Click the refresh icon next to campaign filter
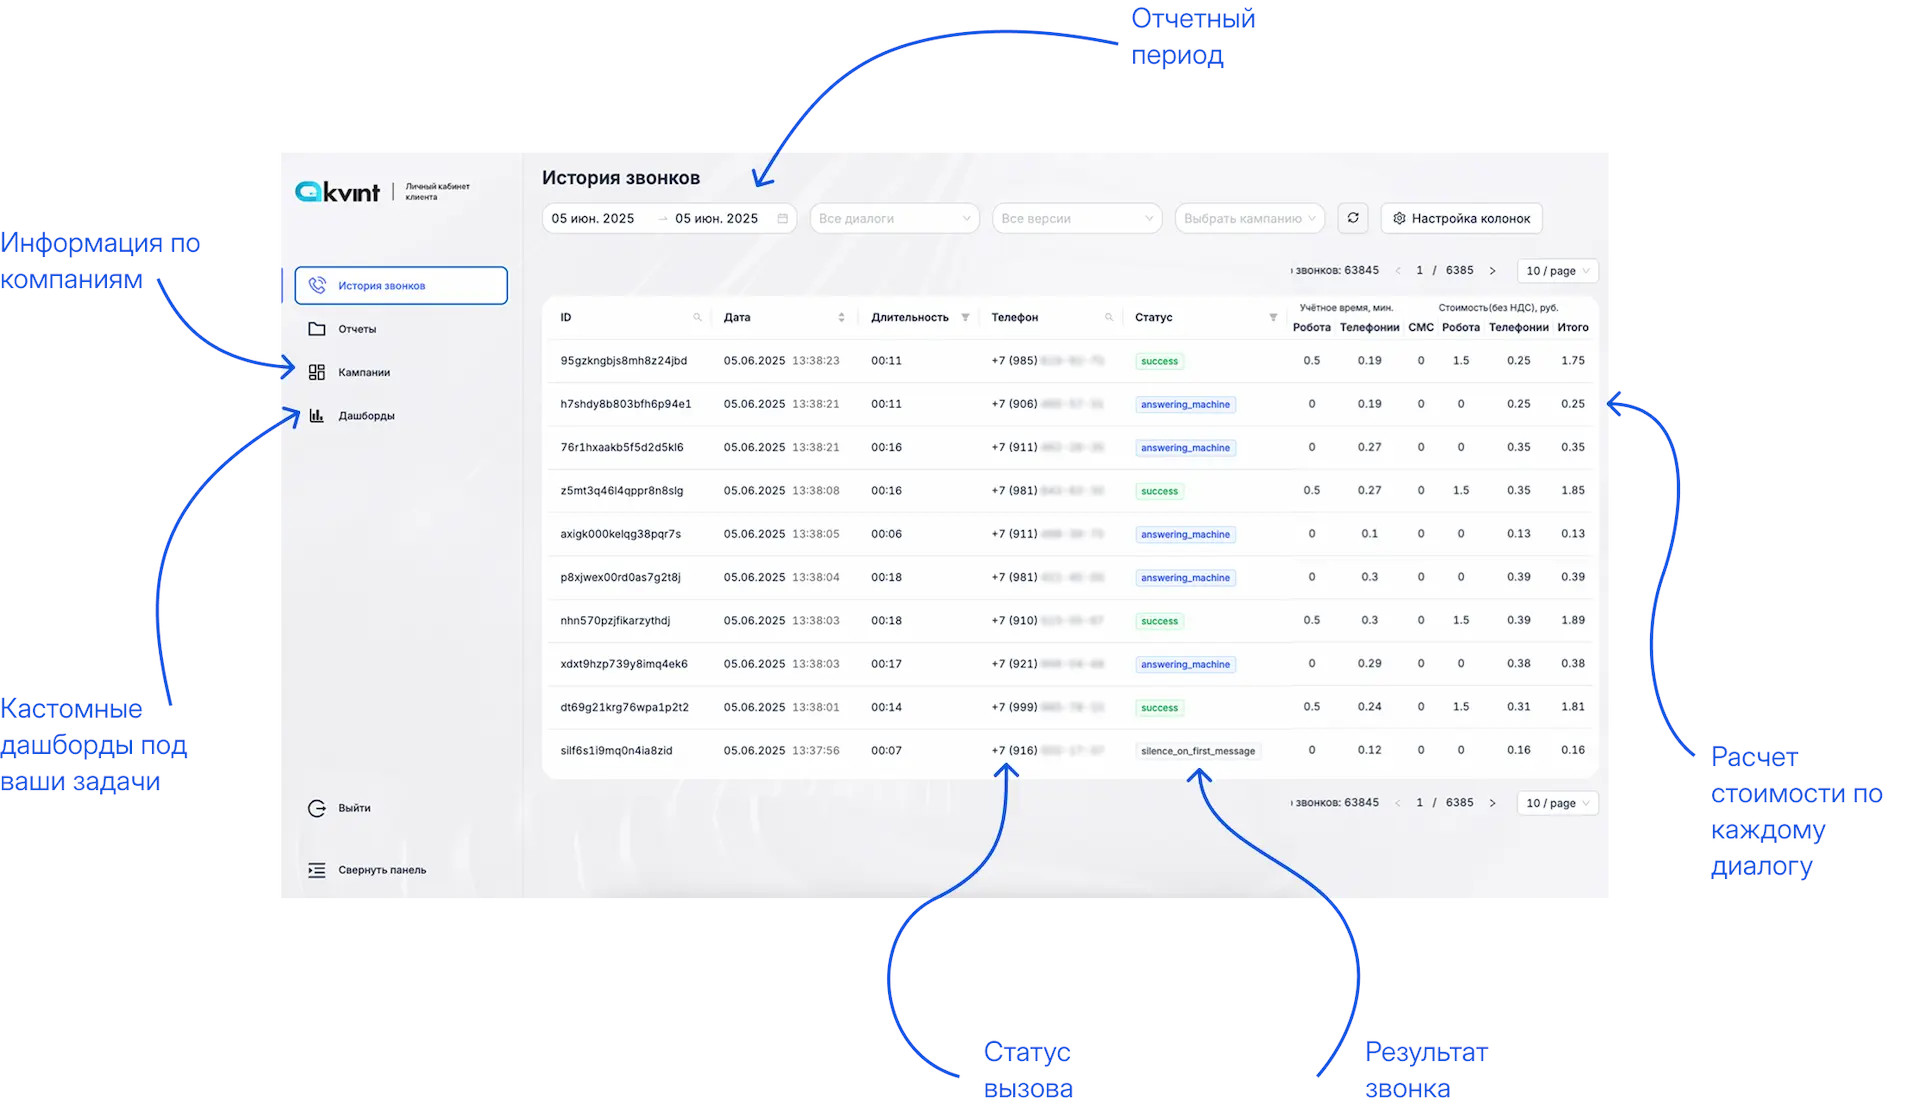The image size is (1920, 1106). [1353, 218]
